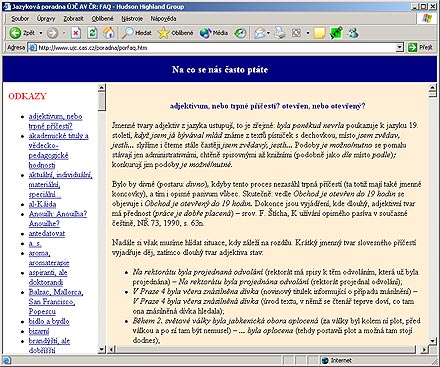The image size is (440, 367).
Task: Open the 'brandýští, ale dobříšští' link
Action: point(49,345)
